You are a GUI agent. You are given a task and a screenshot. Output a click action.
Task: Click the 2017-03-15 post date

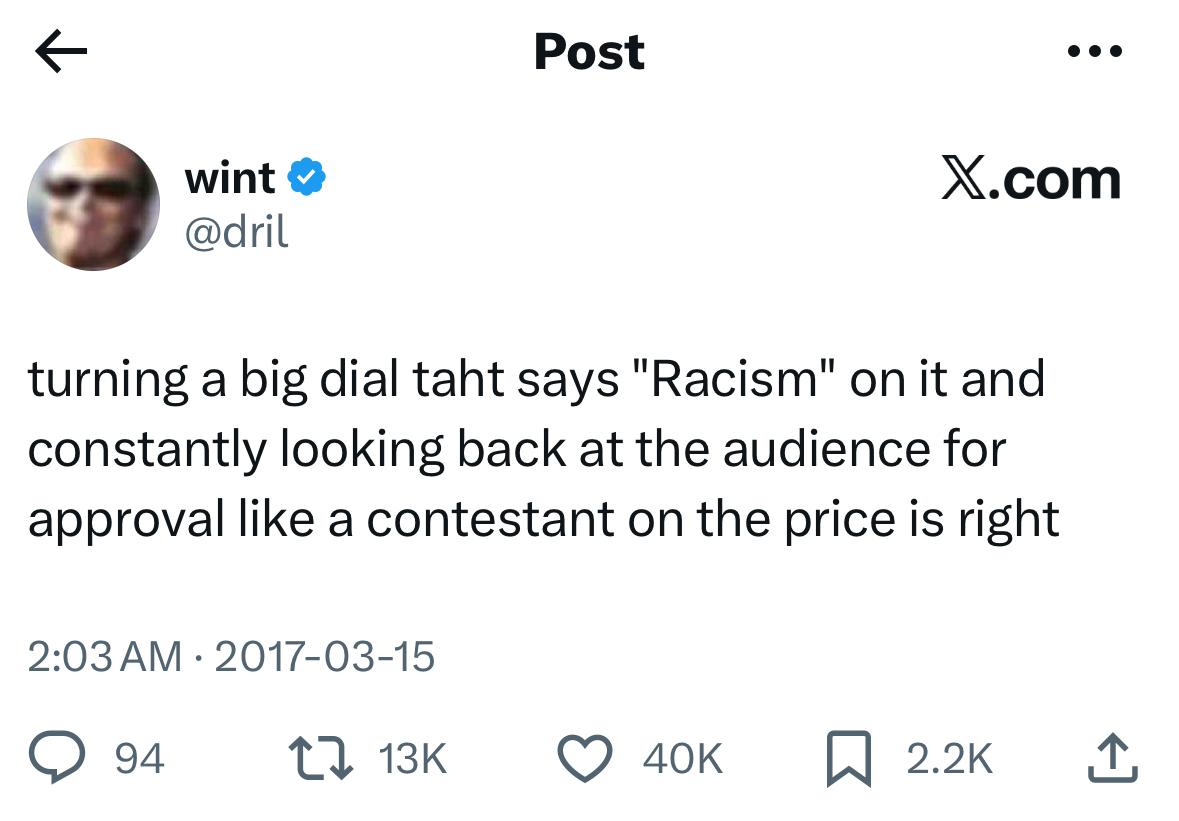click(x=324, y=657)
